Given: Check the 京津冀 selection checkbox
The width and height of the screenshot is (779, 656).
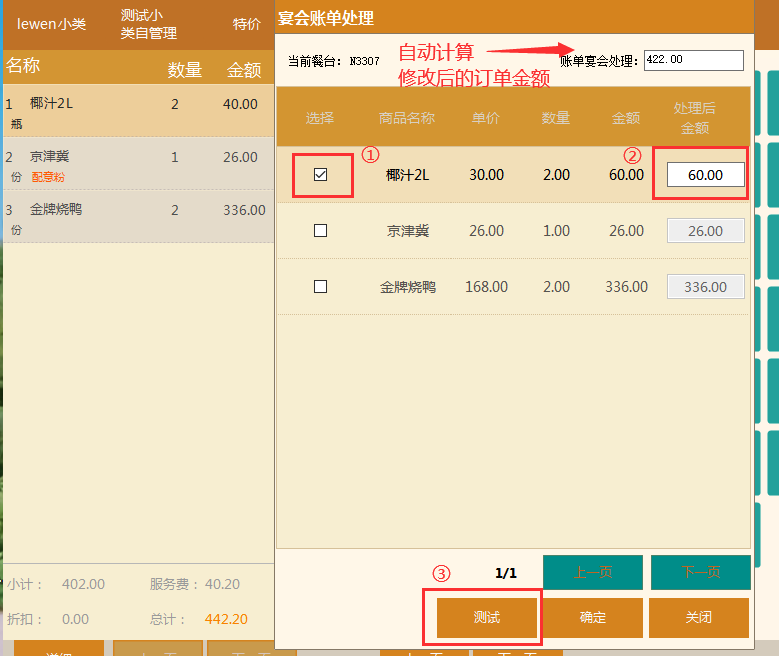Looking at the screenshot, I should click(321, 230).
